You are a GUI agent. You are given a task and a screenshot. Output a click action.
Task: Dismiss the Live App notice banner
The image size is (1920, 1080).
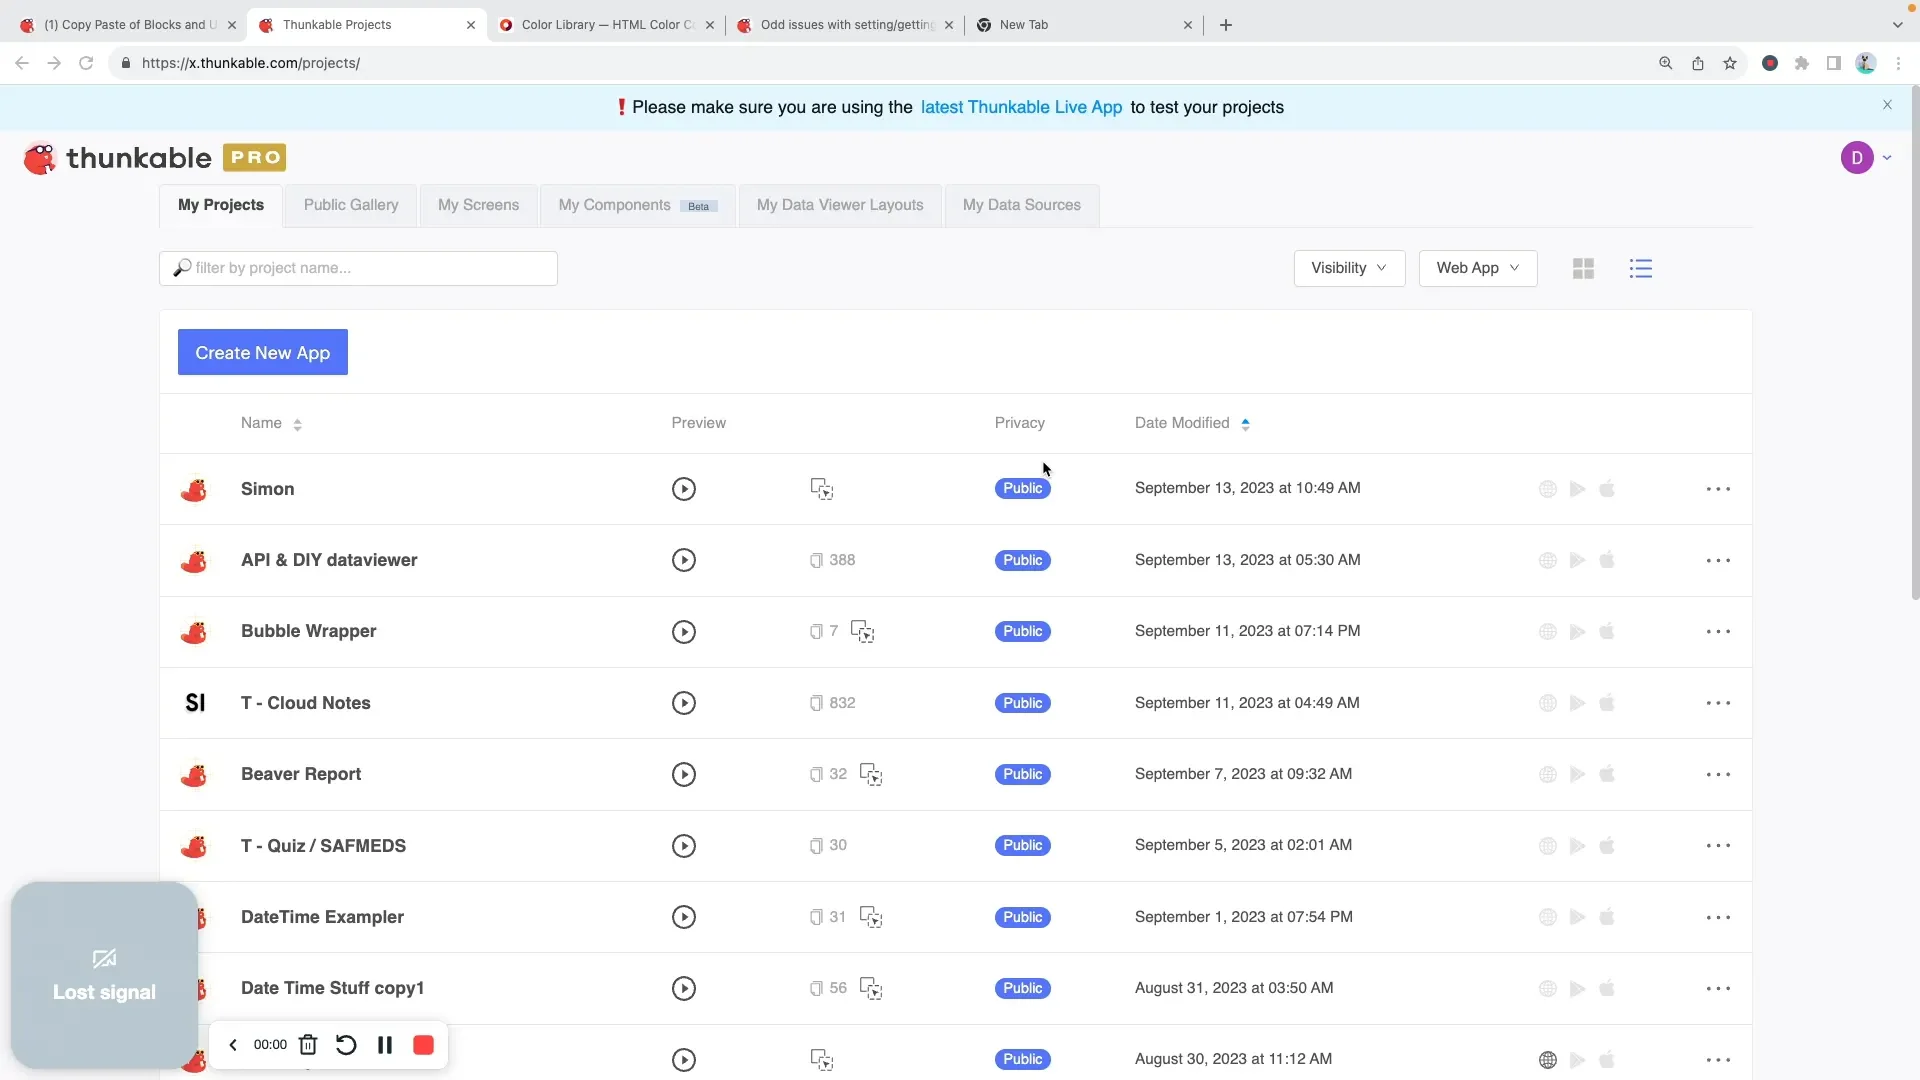pos(1887,105)
